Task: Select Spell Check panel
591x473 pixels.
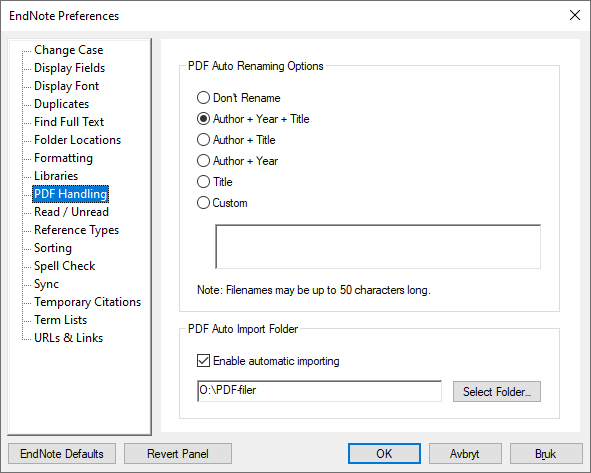Action: coord(65,266)
